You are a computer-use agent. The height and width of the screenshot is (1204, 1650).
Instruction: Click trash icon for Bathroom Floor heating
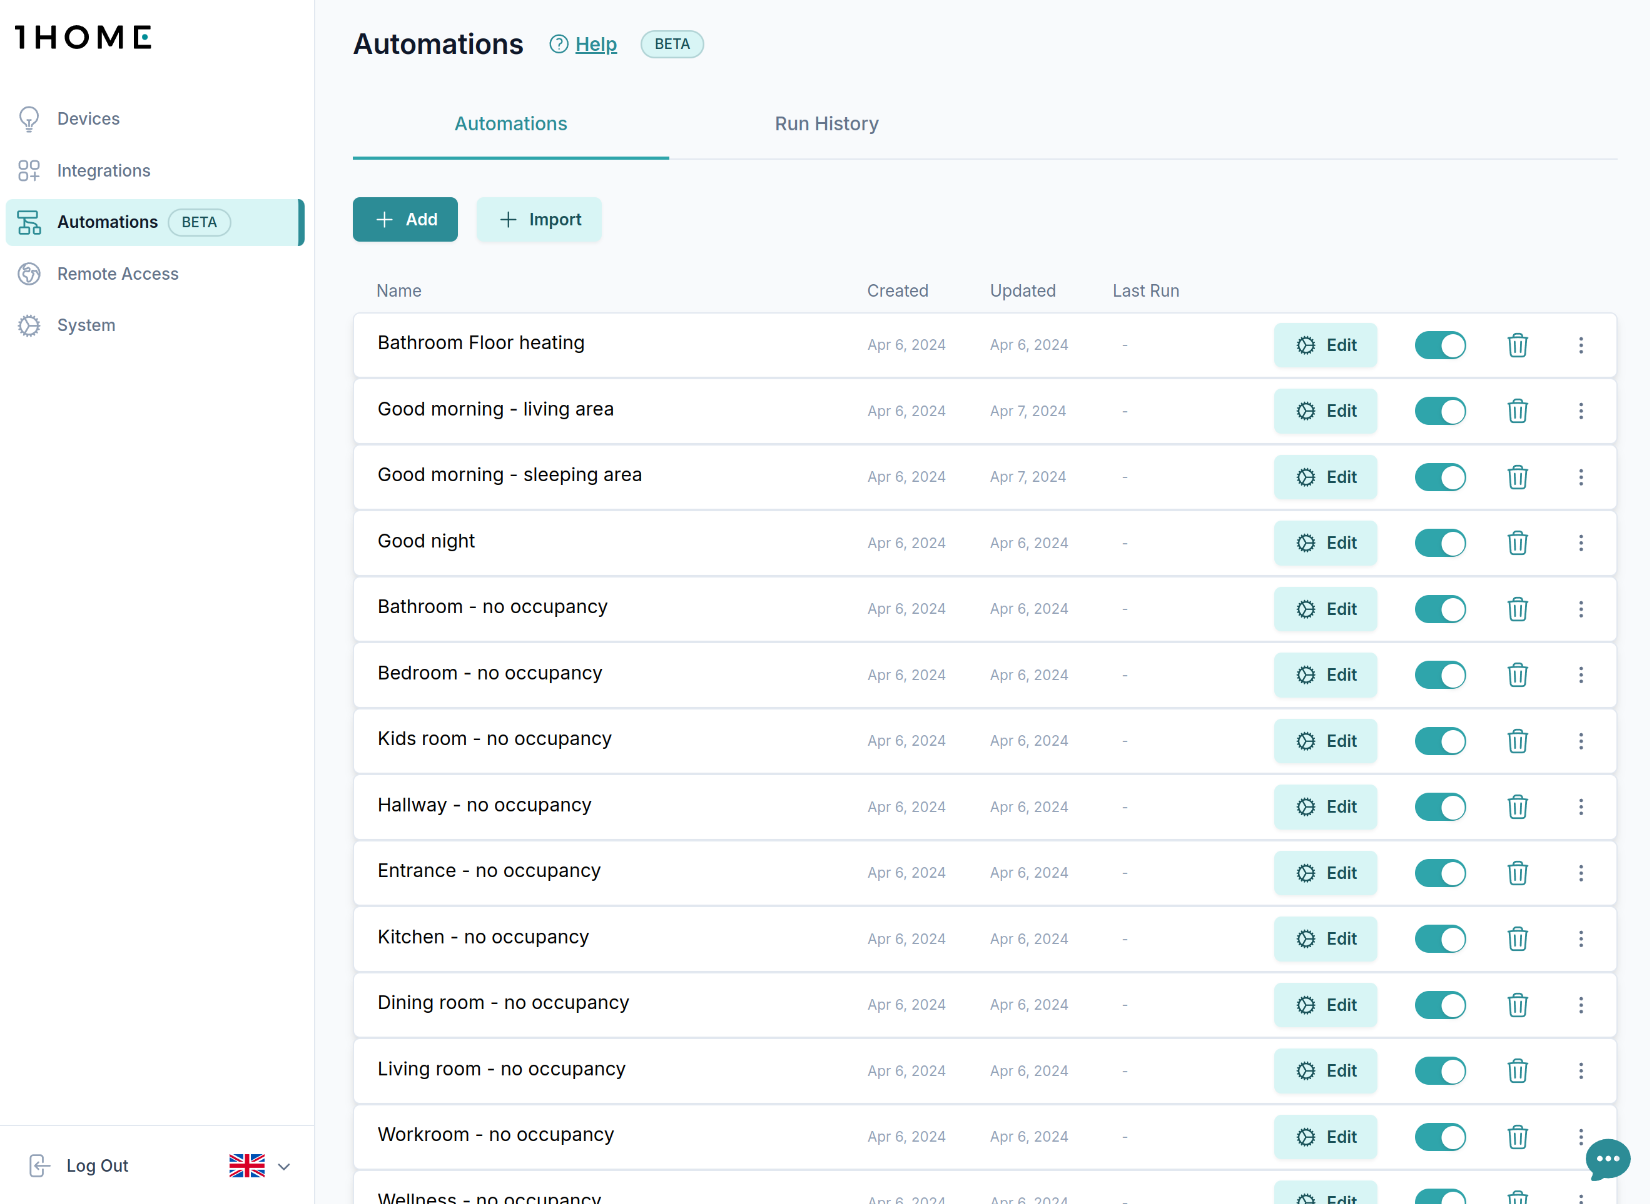click(x=1517, y=345)
